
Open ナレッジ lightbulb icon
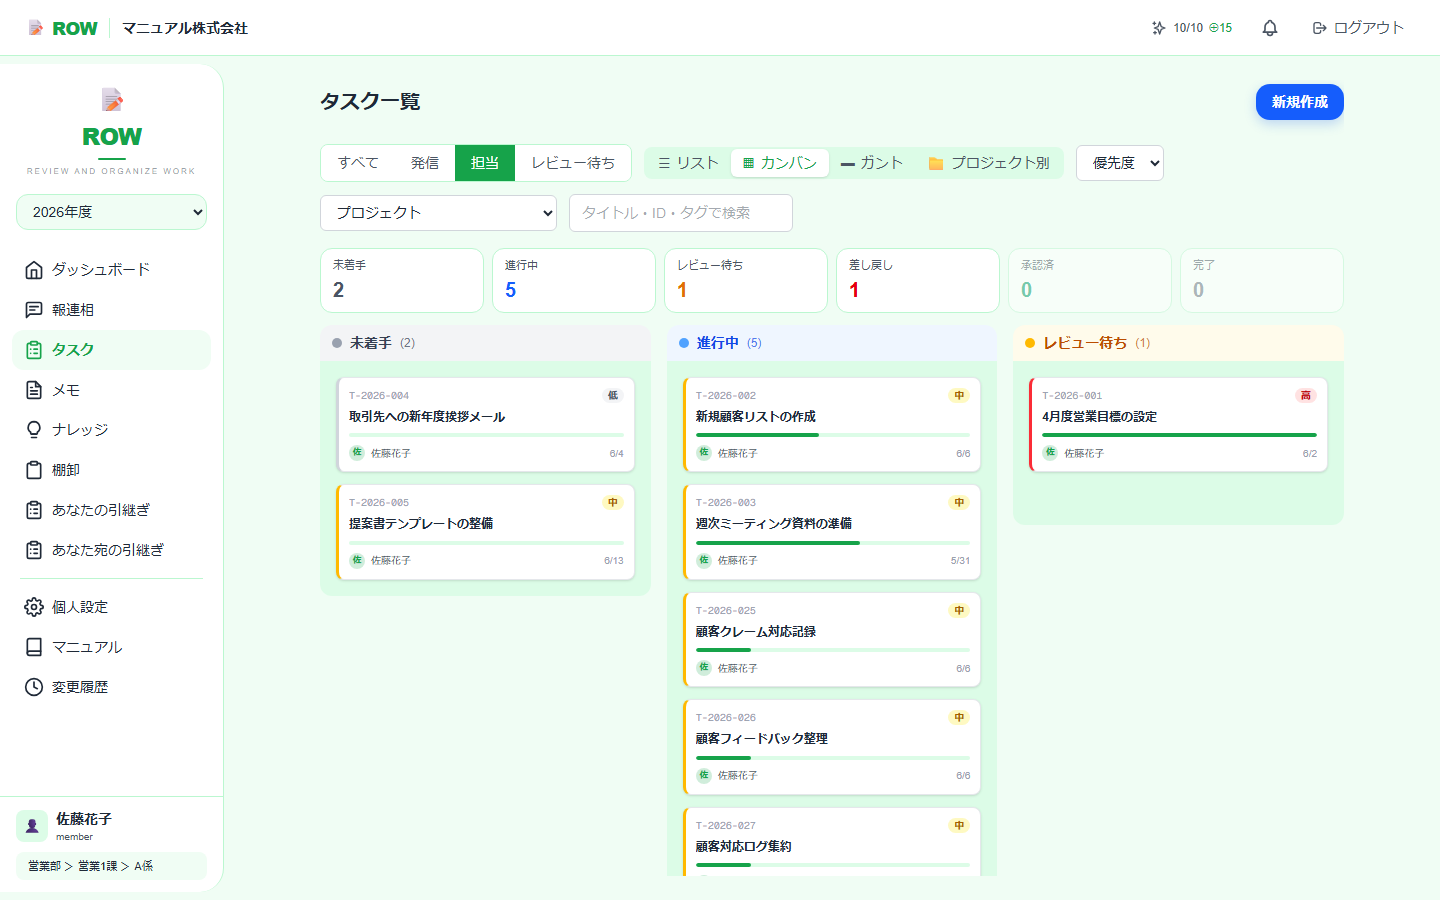pyautogui.click(x=34, y=430)
